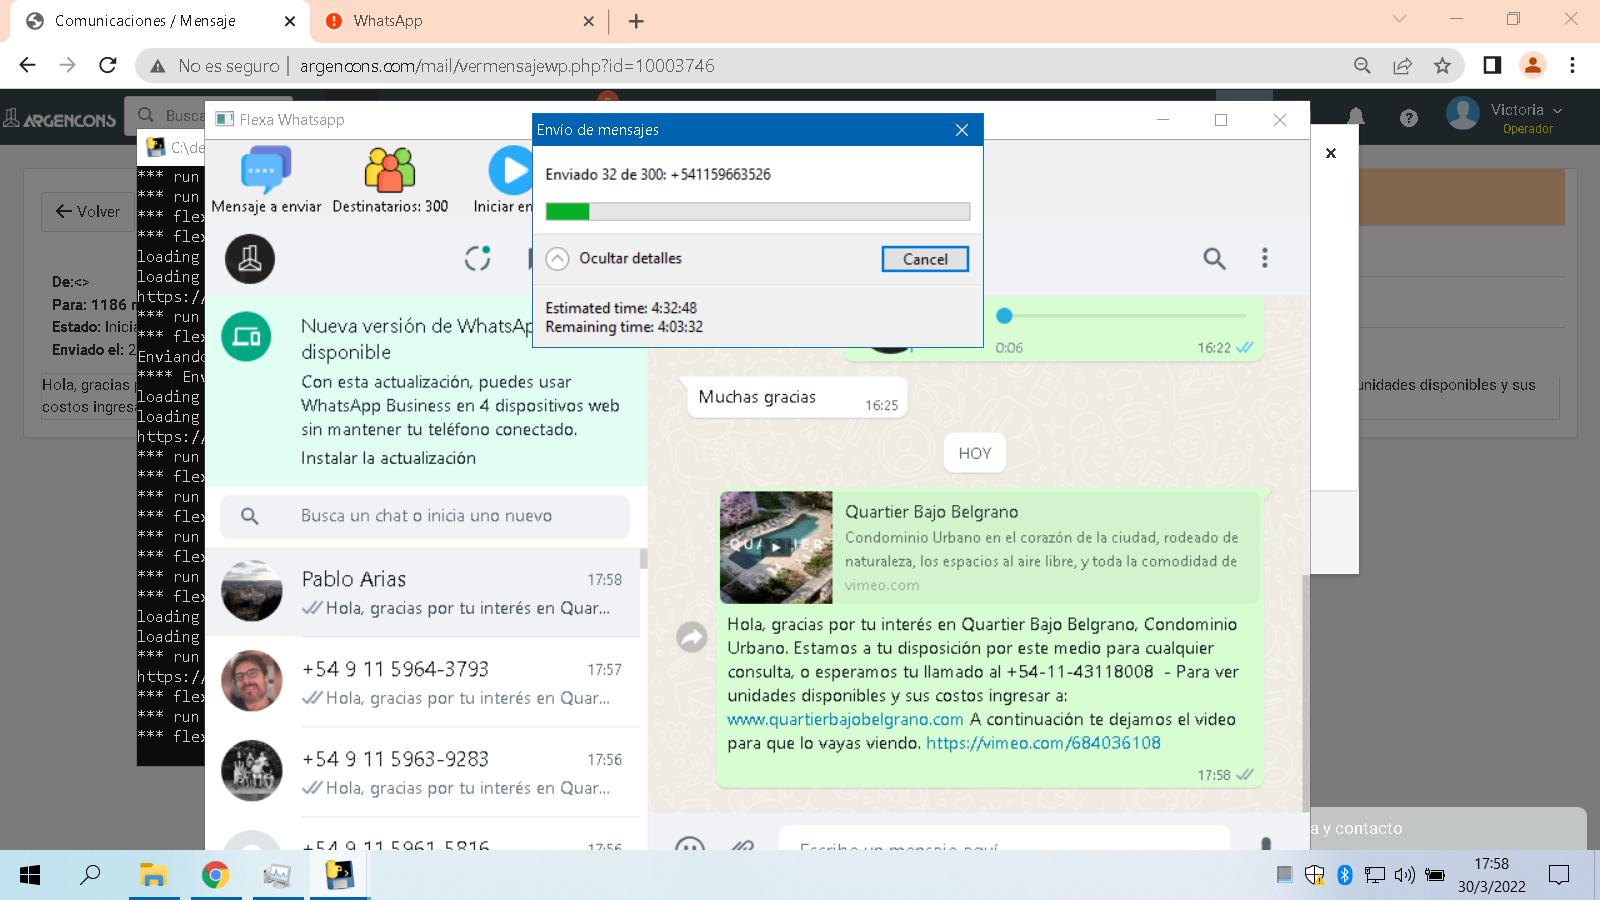This screenshot has height=900, width=1600.
Task: Open www.quartierbajobelgrano.com link in message
Action: pos(845,719)
